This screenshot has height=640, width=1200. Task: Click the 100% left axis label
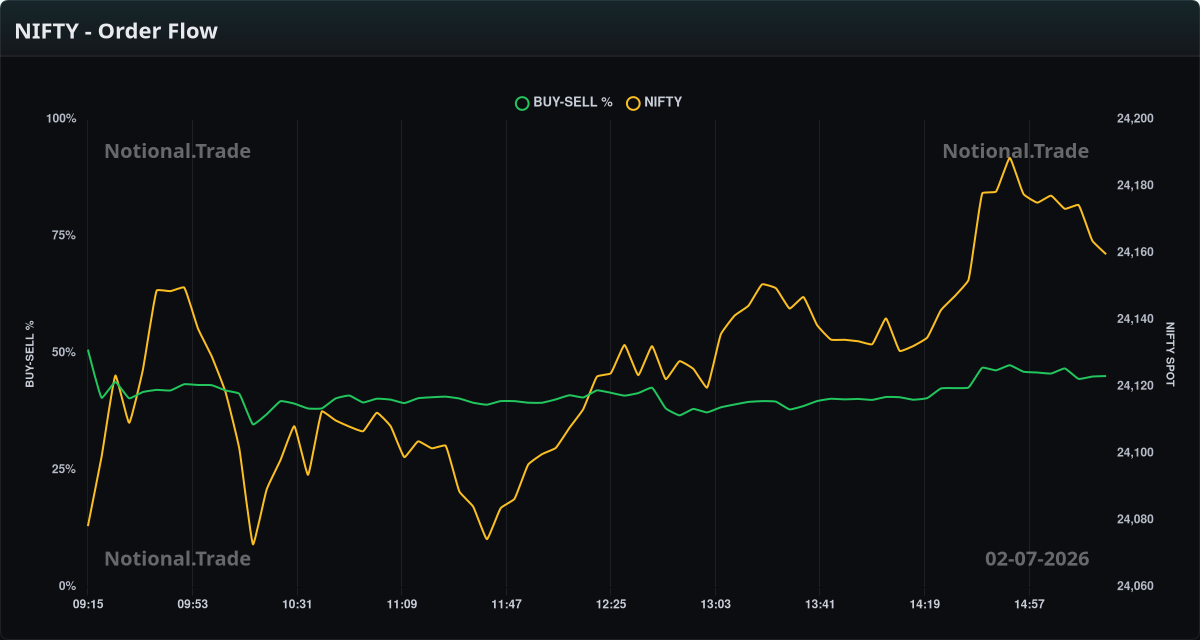point(62,119)
